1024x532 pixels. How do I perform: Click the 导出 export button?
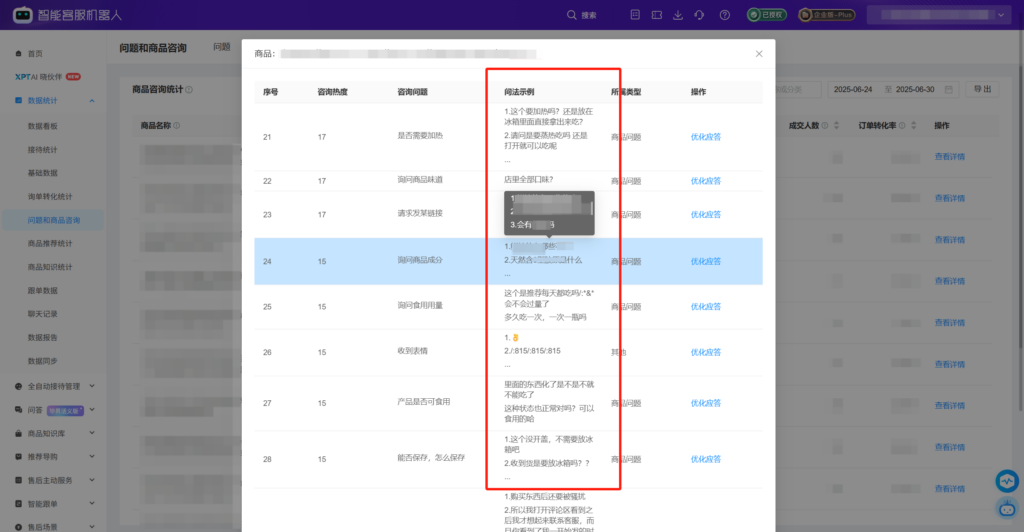coord(982,89)
